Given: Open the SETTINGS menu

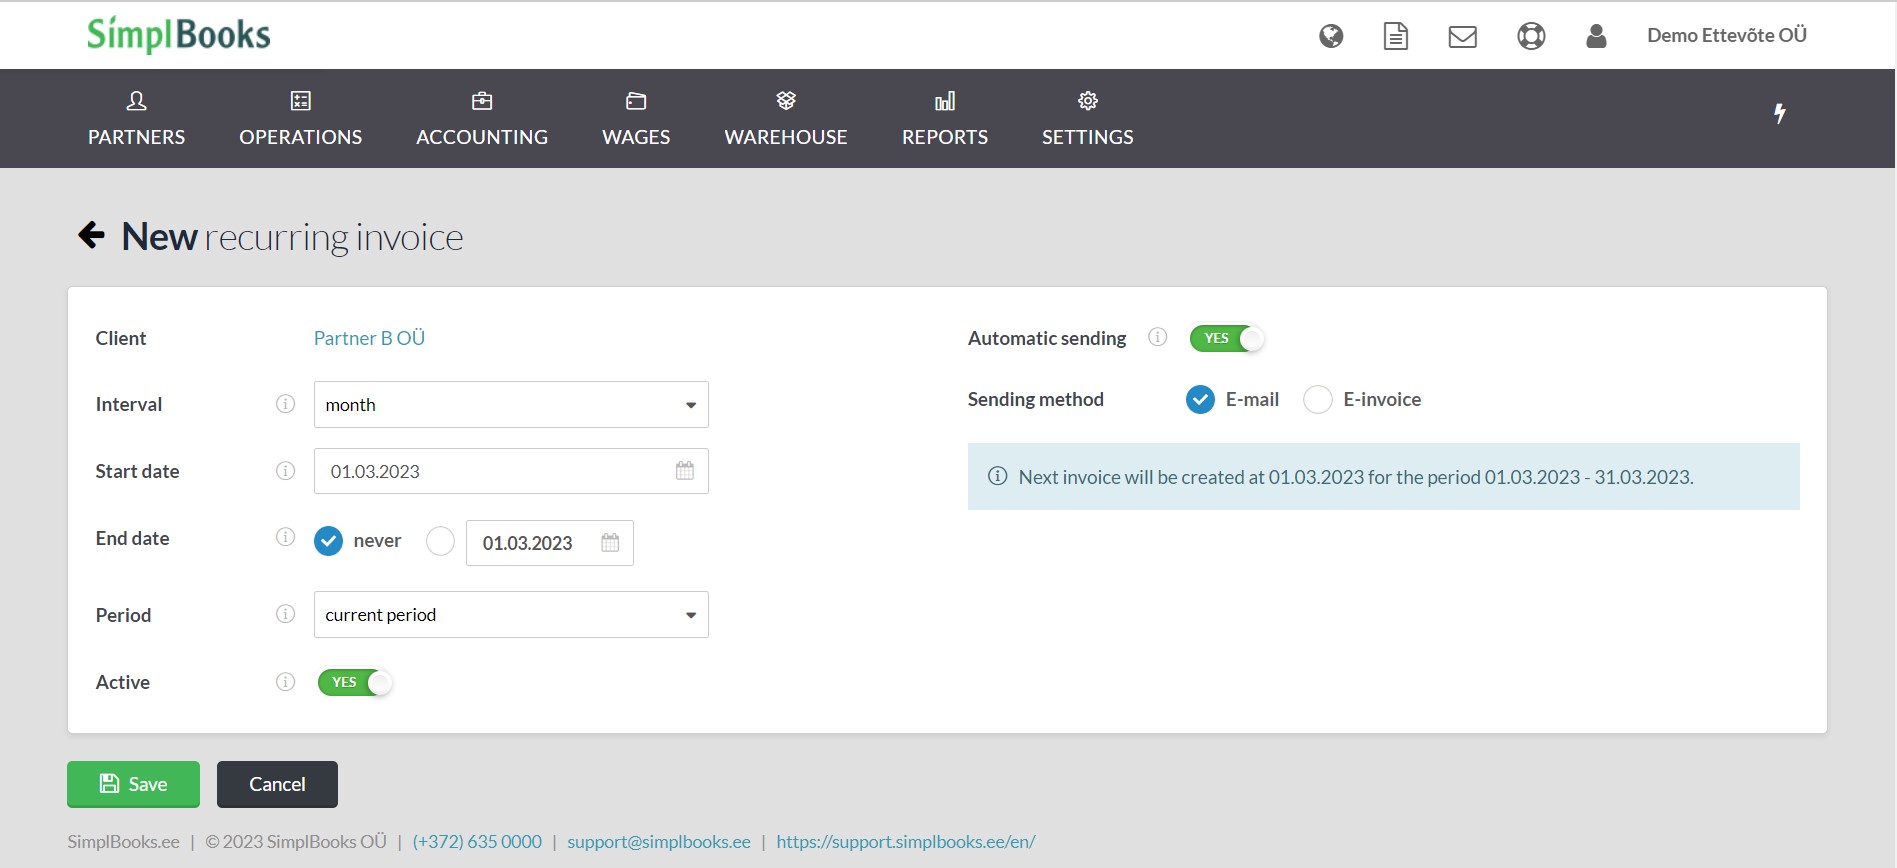Looking at the screenshot, I should pyautogui.click(x=1088, y=118).
